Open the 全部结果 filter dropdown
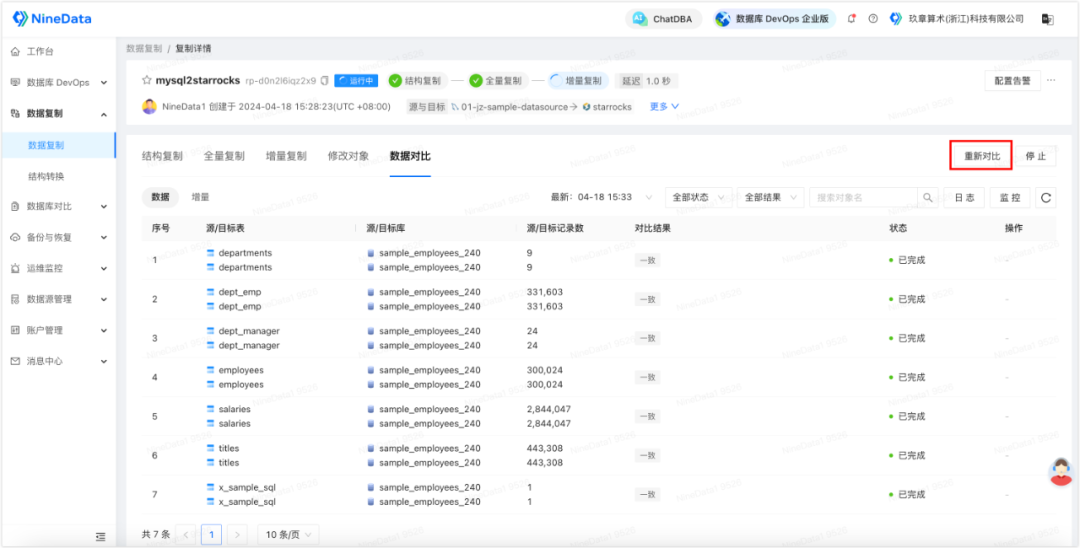 771,198
